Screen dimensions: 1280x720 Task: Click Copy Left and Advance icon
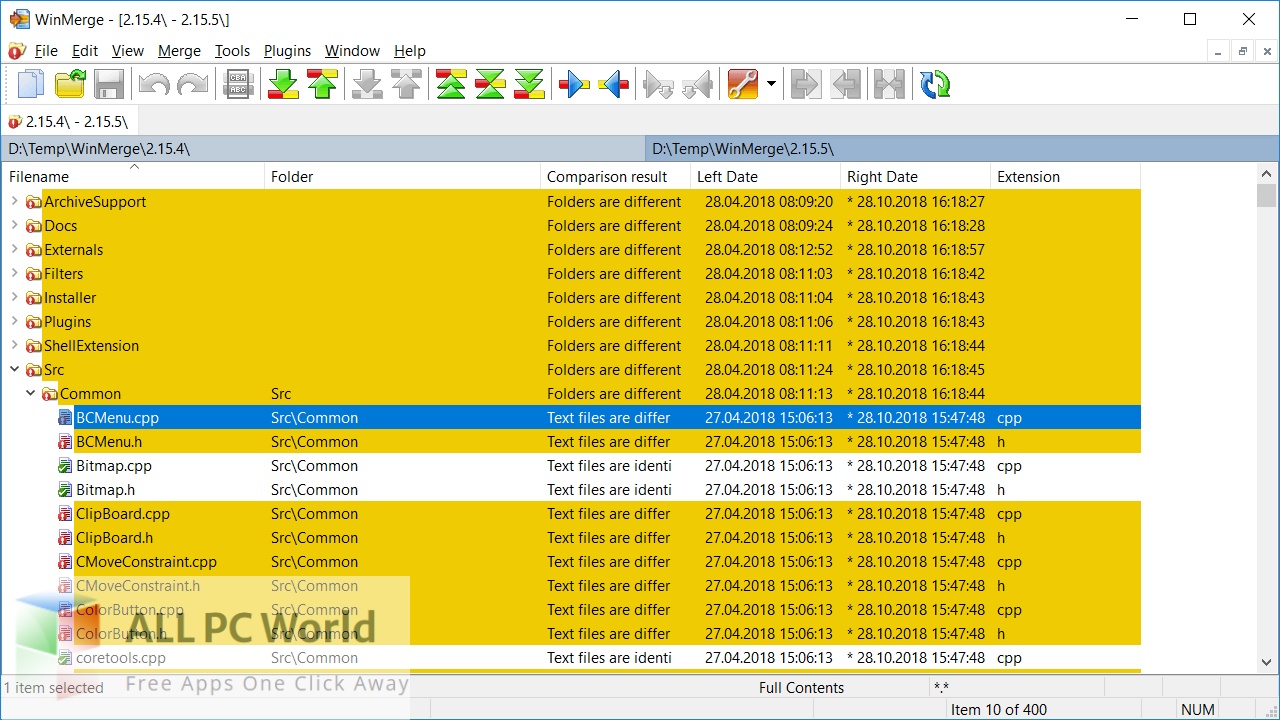pos(697,85)
